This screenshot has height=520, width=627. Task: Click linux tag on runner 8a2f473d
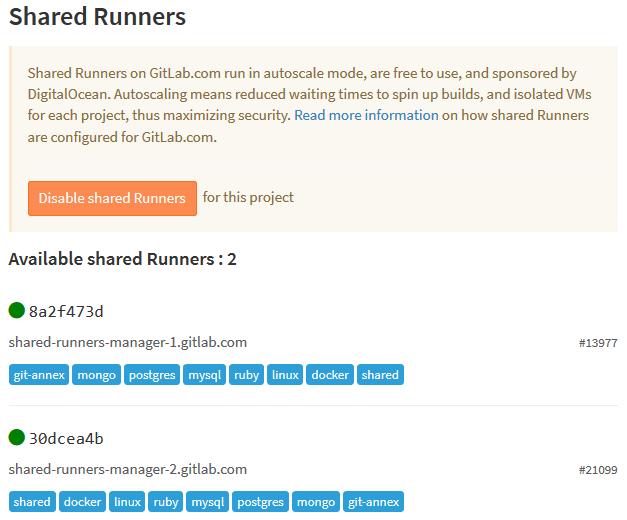pyautogui.click(x=285, y=375)
